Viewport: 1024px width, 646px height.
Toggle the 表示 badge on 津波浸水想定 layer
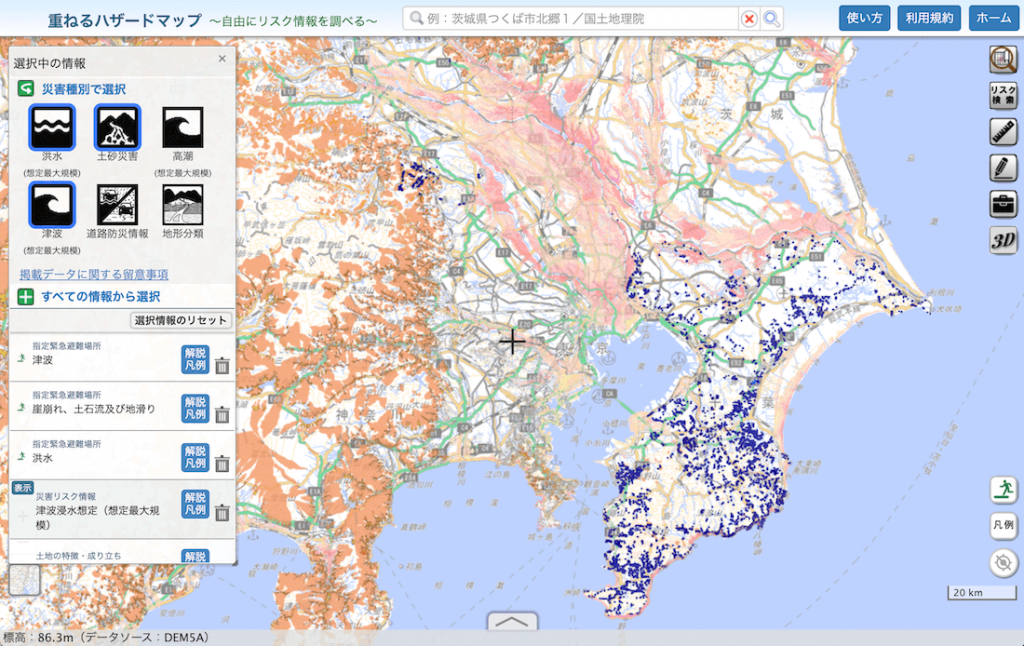click(x=22, y=488)
